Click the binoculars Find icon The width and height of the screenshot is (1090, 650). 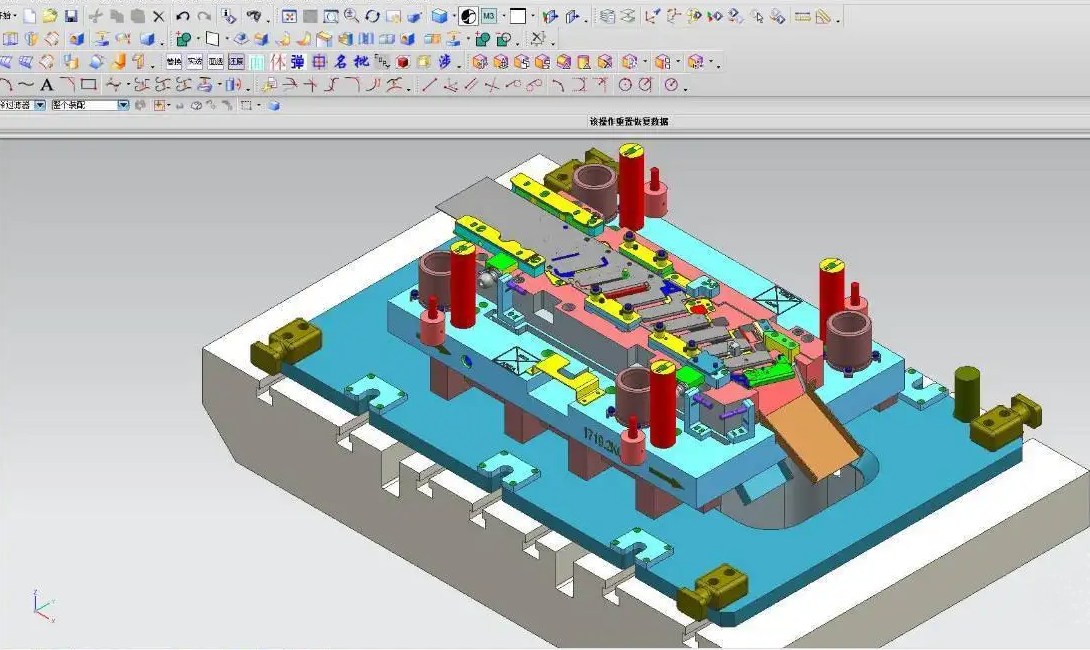pos(255,16)
